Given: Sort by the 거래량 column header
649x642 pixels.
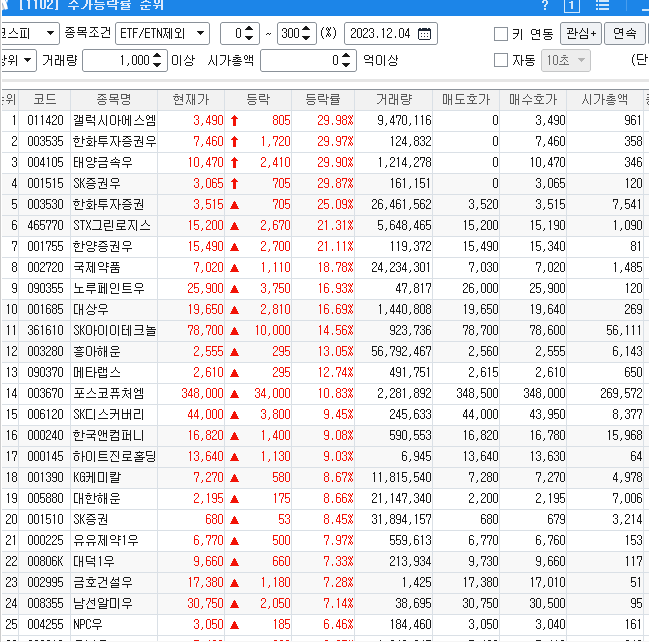Looking at the screenshot, I should tap(394, 99).
